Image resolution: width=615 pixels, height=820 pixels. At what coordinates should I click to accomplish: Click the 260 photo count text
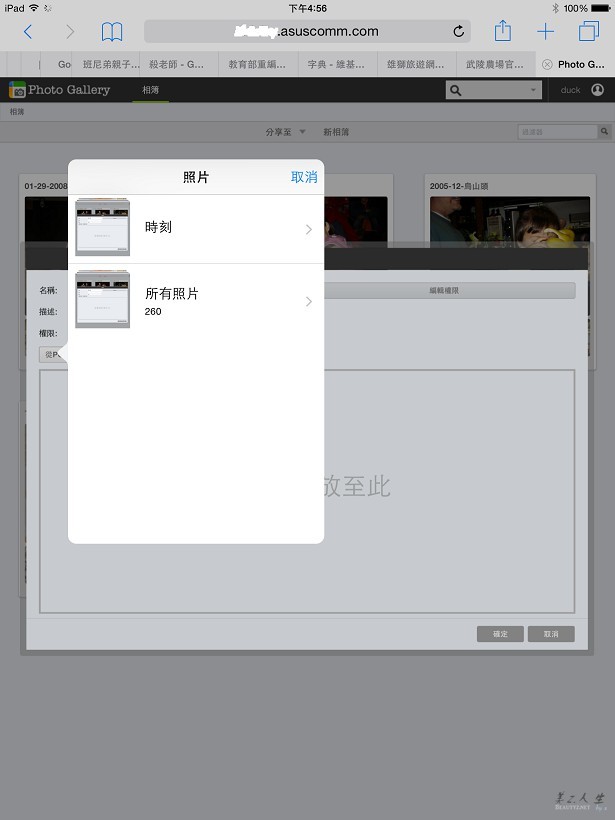(153, 312)
